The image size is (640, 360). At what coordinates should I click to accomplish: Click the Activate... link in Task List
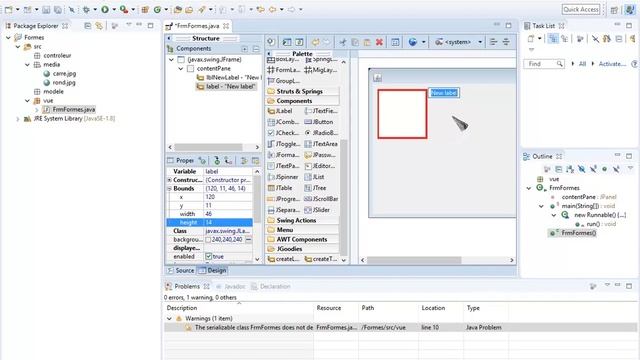coord(612,64)
